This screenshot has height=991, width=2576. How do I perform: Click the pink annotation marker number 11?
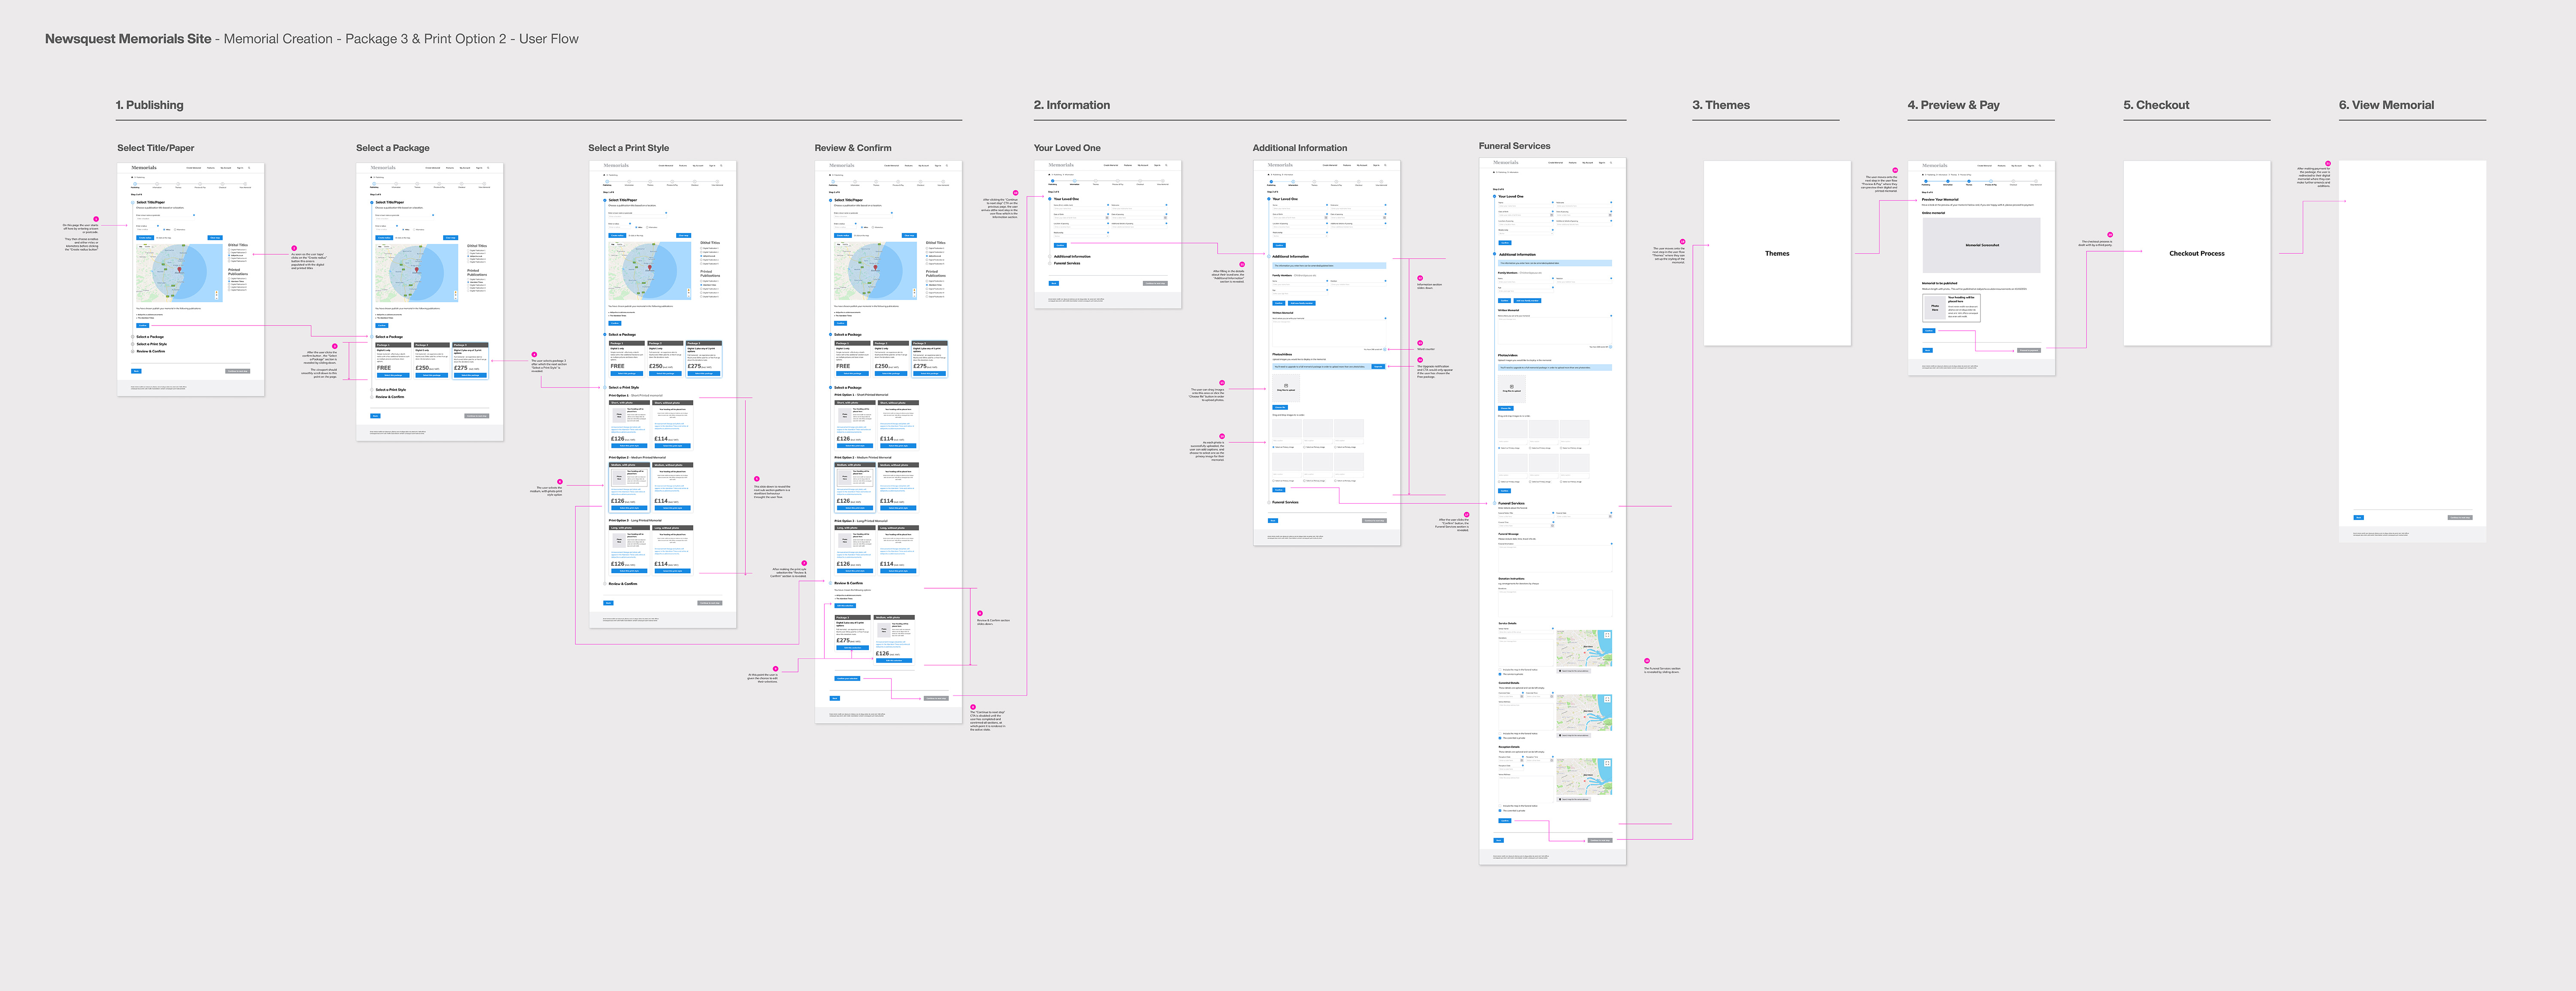coord(1242,264)
